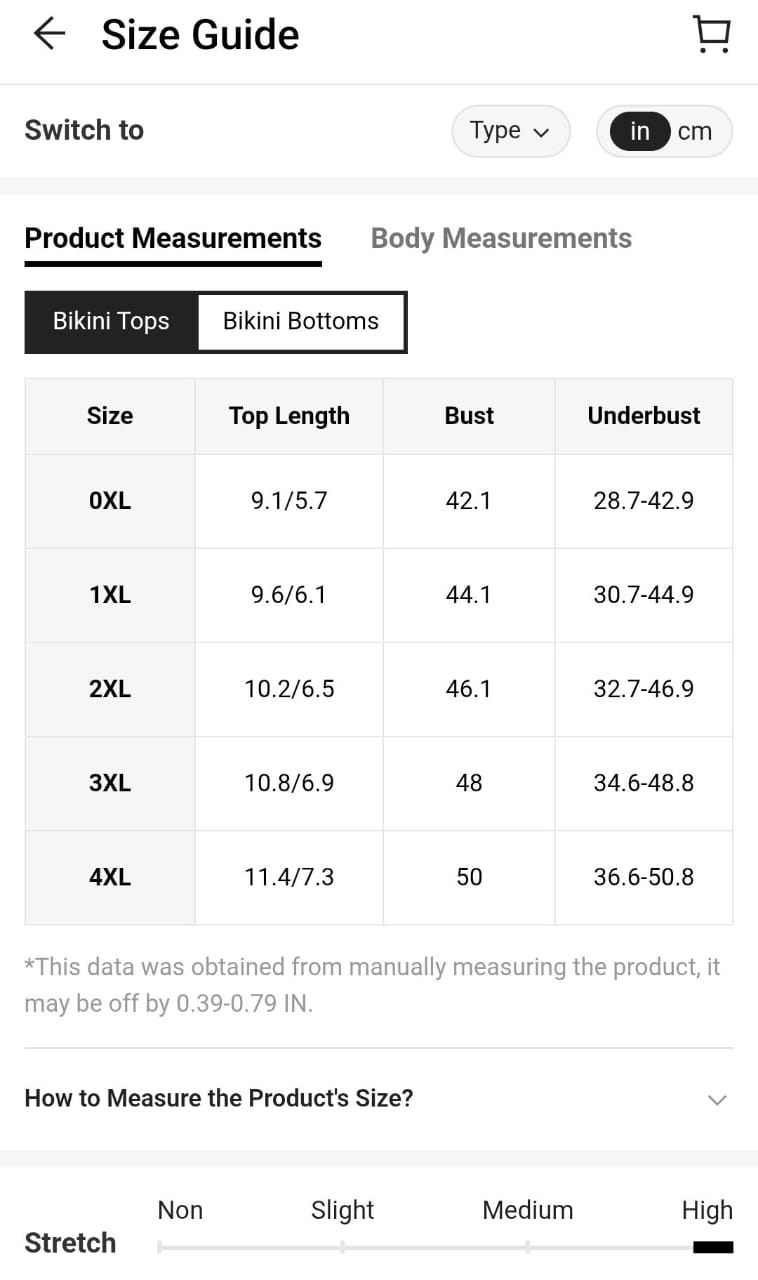Open the Type dropdown
Screen dimensions: 758x1280
coord(511,131)
